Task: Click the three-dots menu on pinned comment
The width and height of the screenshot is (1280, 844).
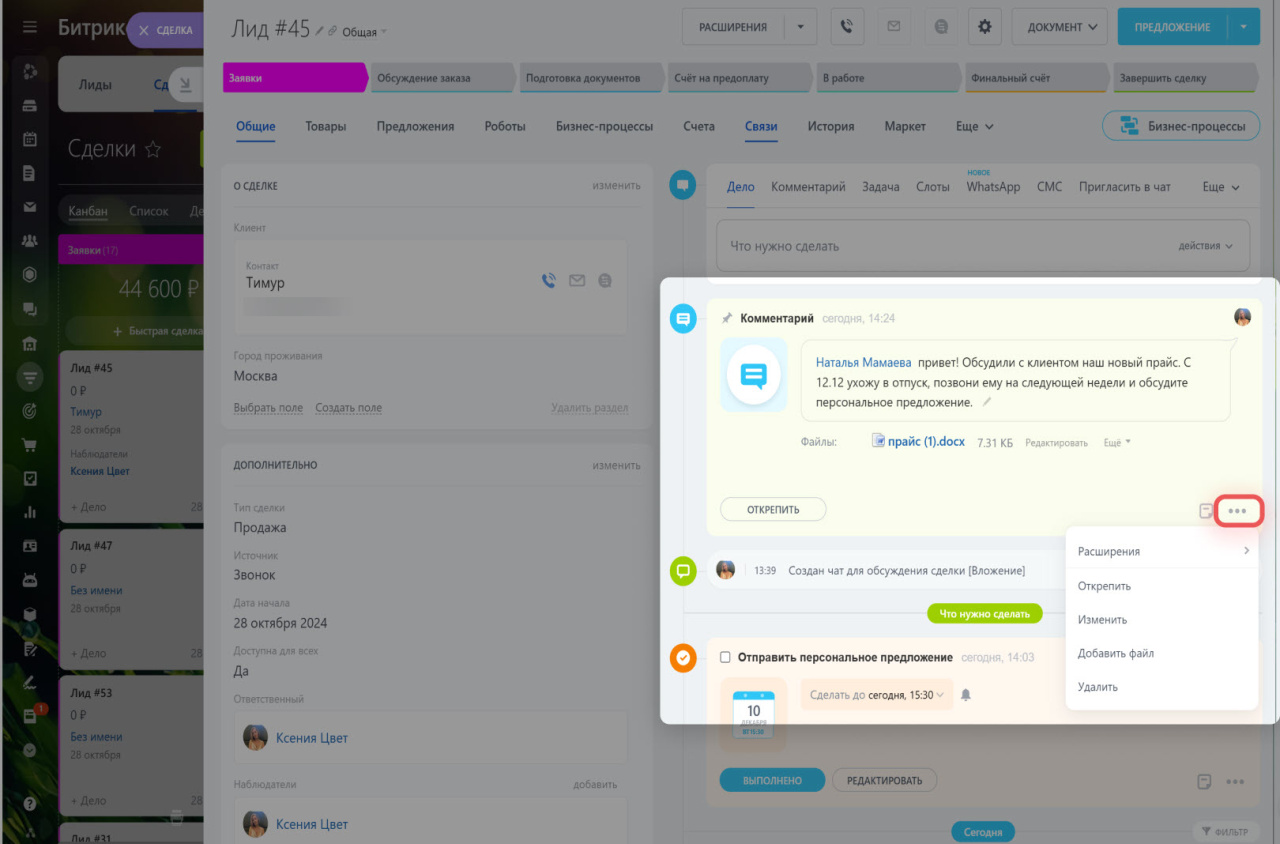Action: tap(1238, 511)
